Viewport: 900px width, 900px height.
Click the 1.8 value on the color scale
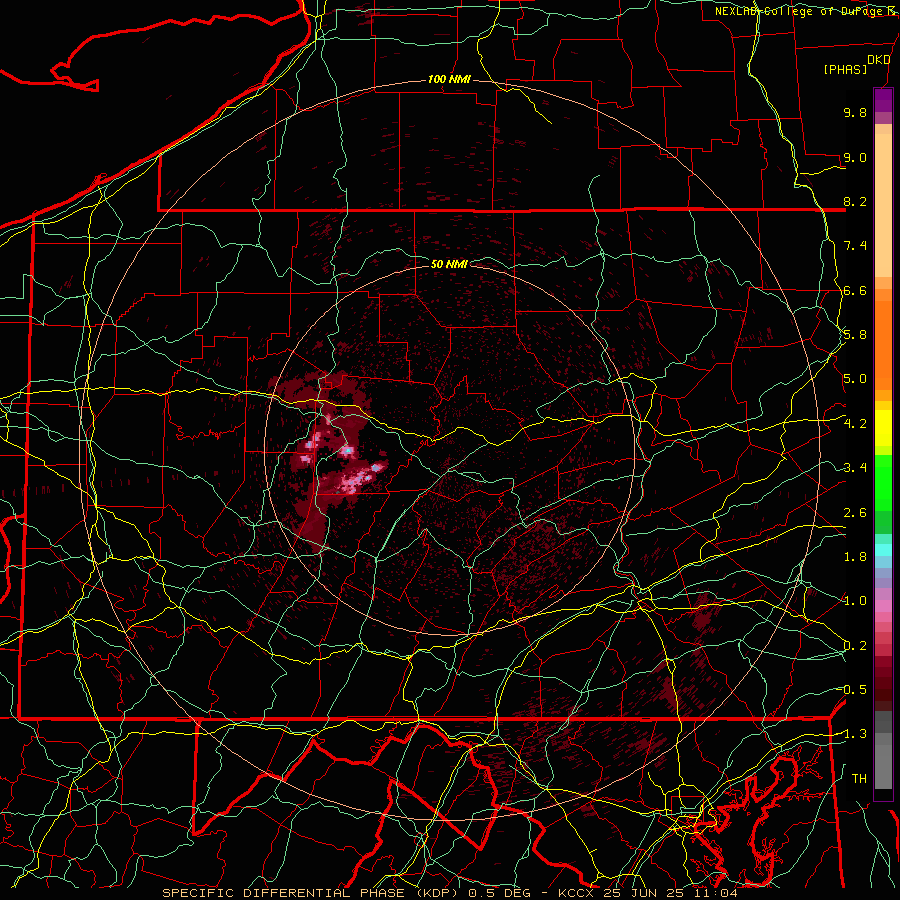click(855, 557)
